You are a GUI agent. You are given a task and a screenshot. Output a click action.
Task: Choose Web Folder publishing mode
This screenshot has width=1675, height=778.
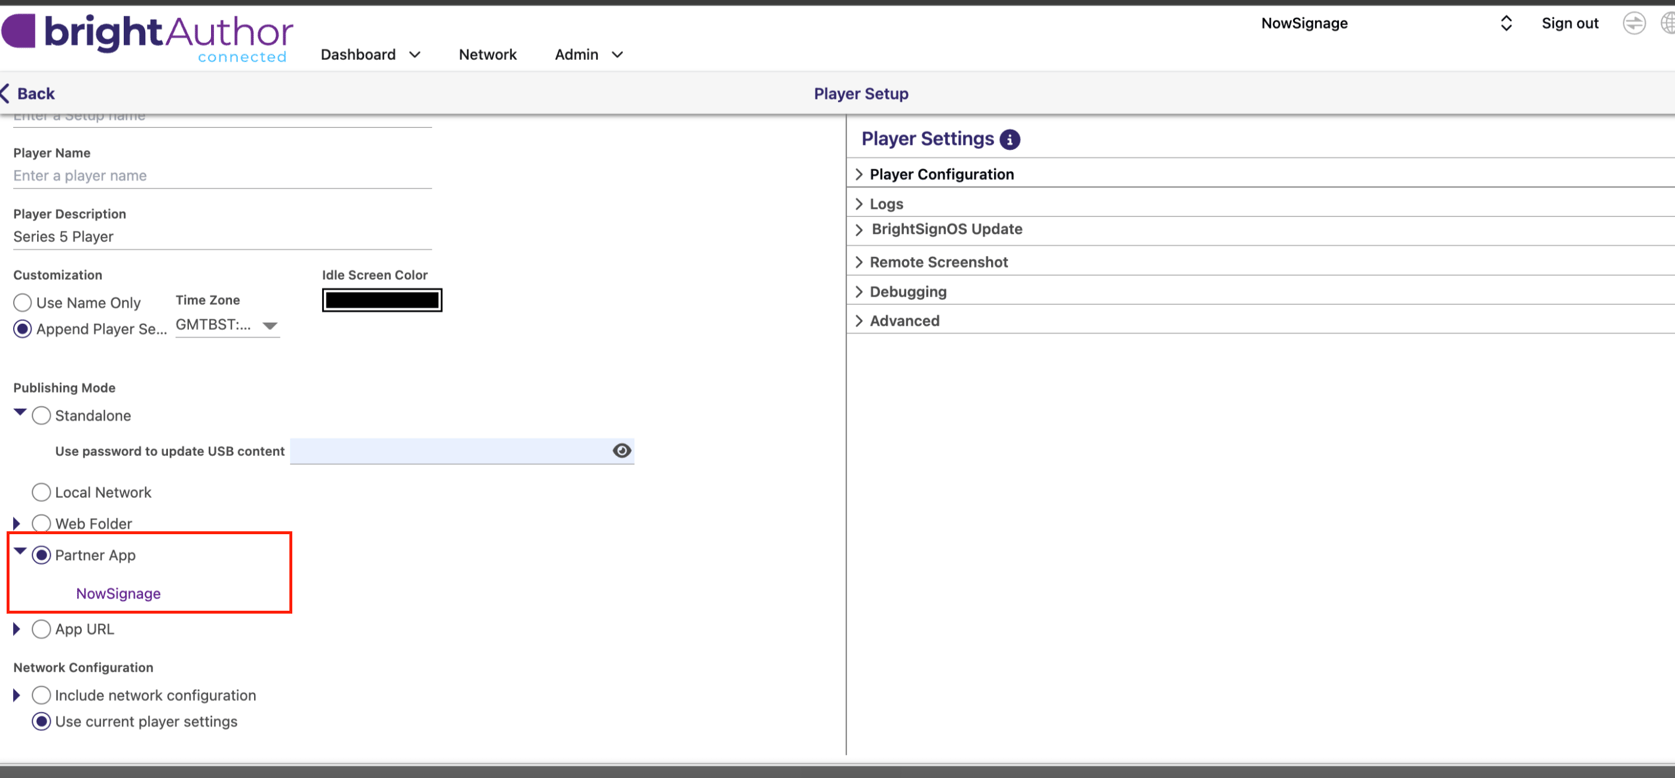[41, 523]
